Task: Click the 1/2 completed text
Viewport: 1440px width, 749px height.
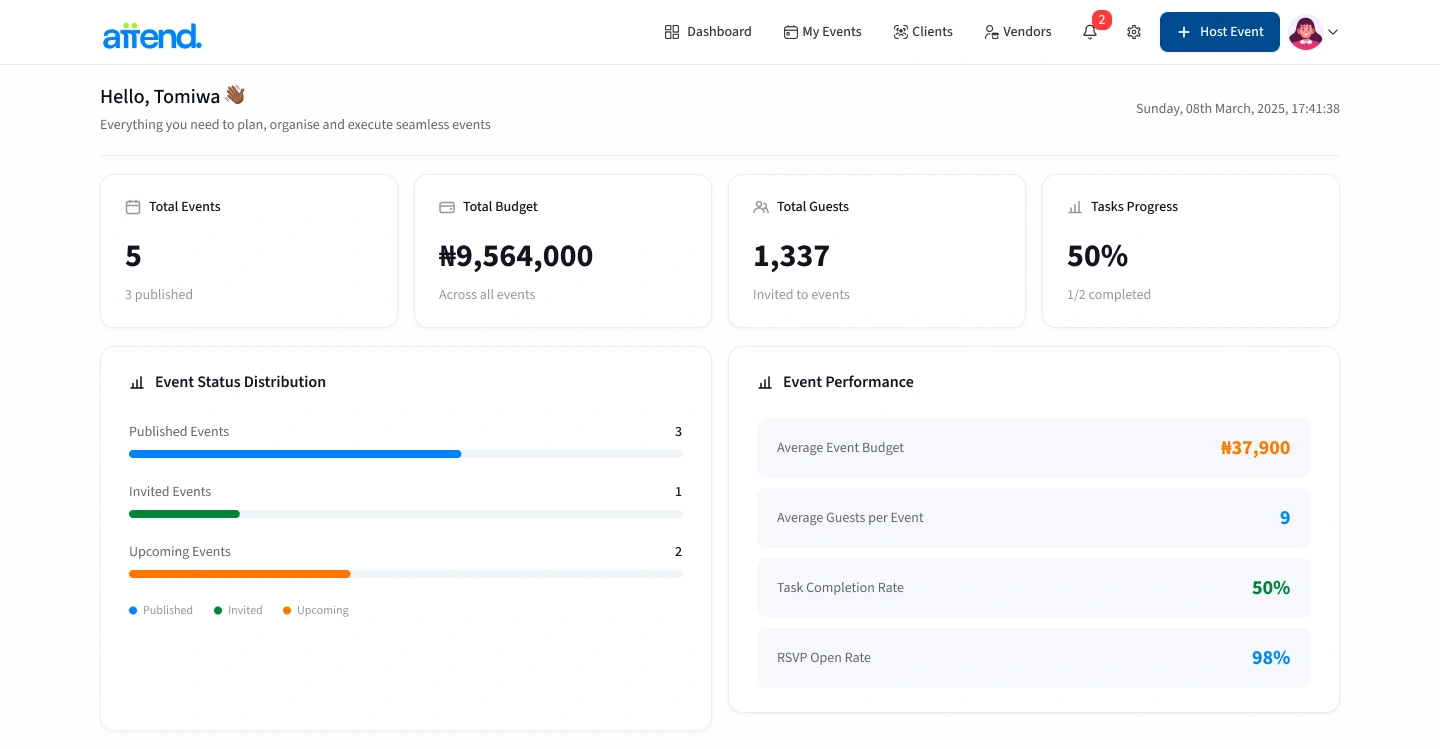Action: tap(1109, 295)
